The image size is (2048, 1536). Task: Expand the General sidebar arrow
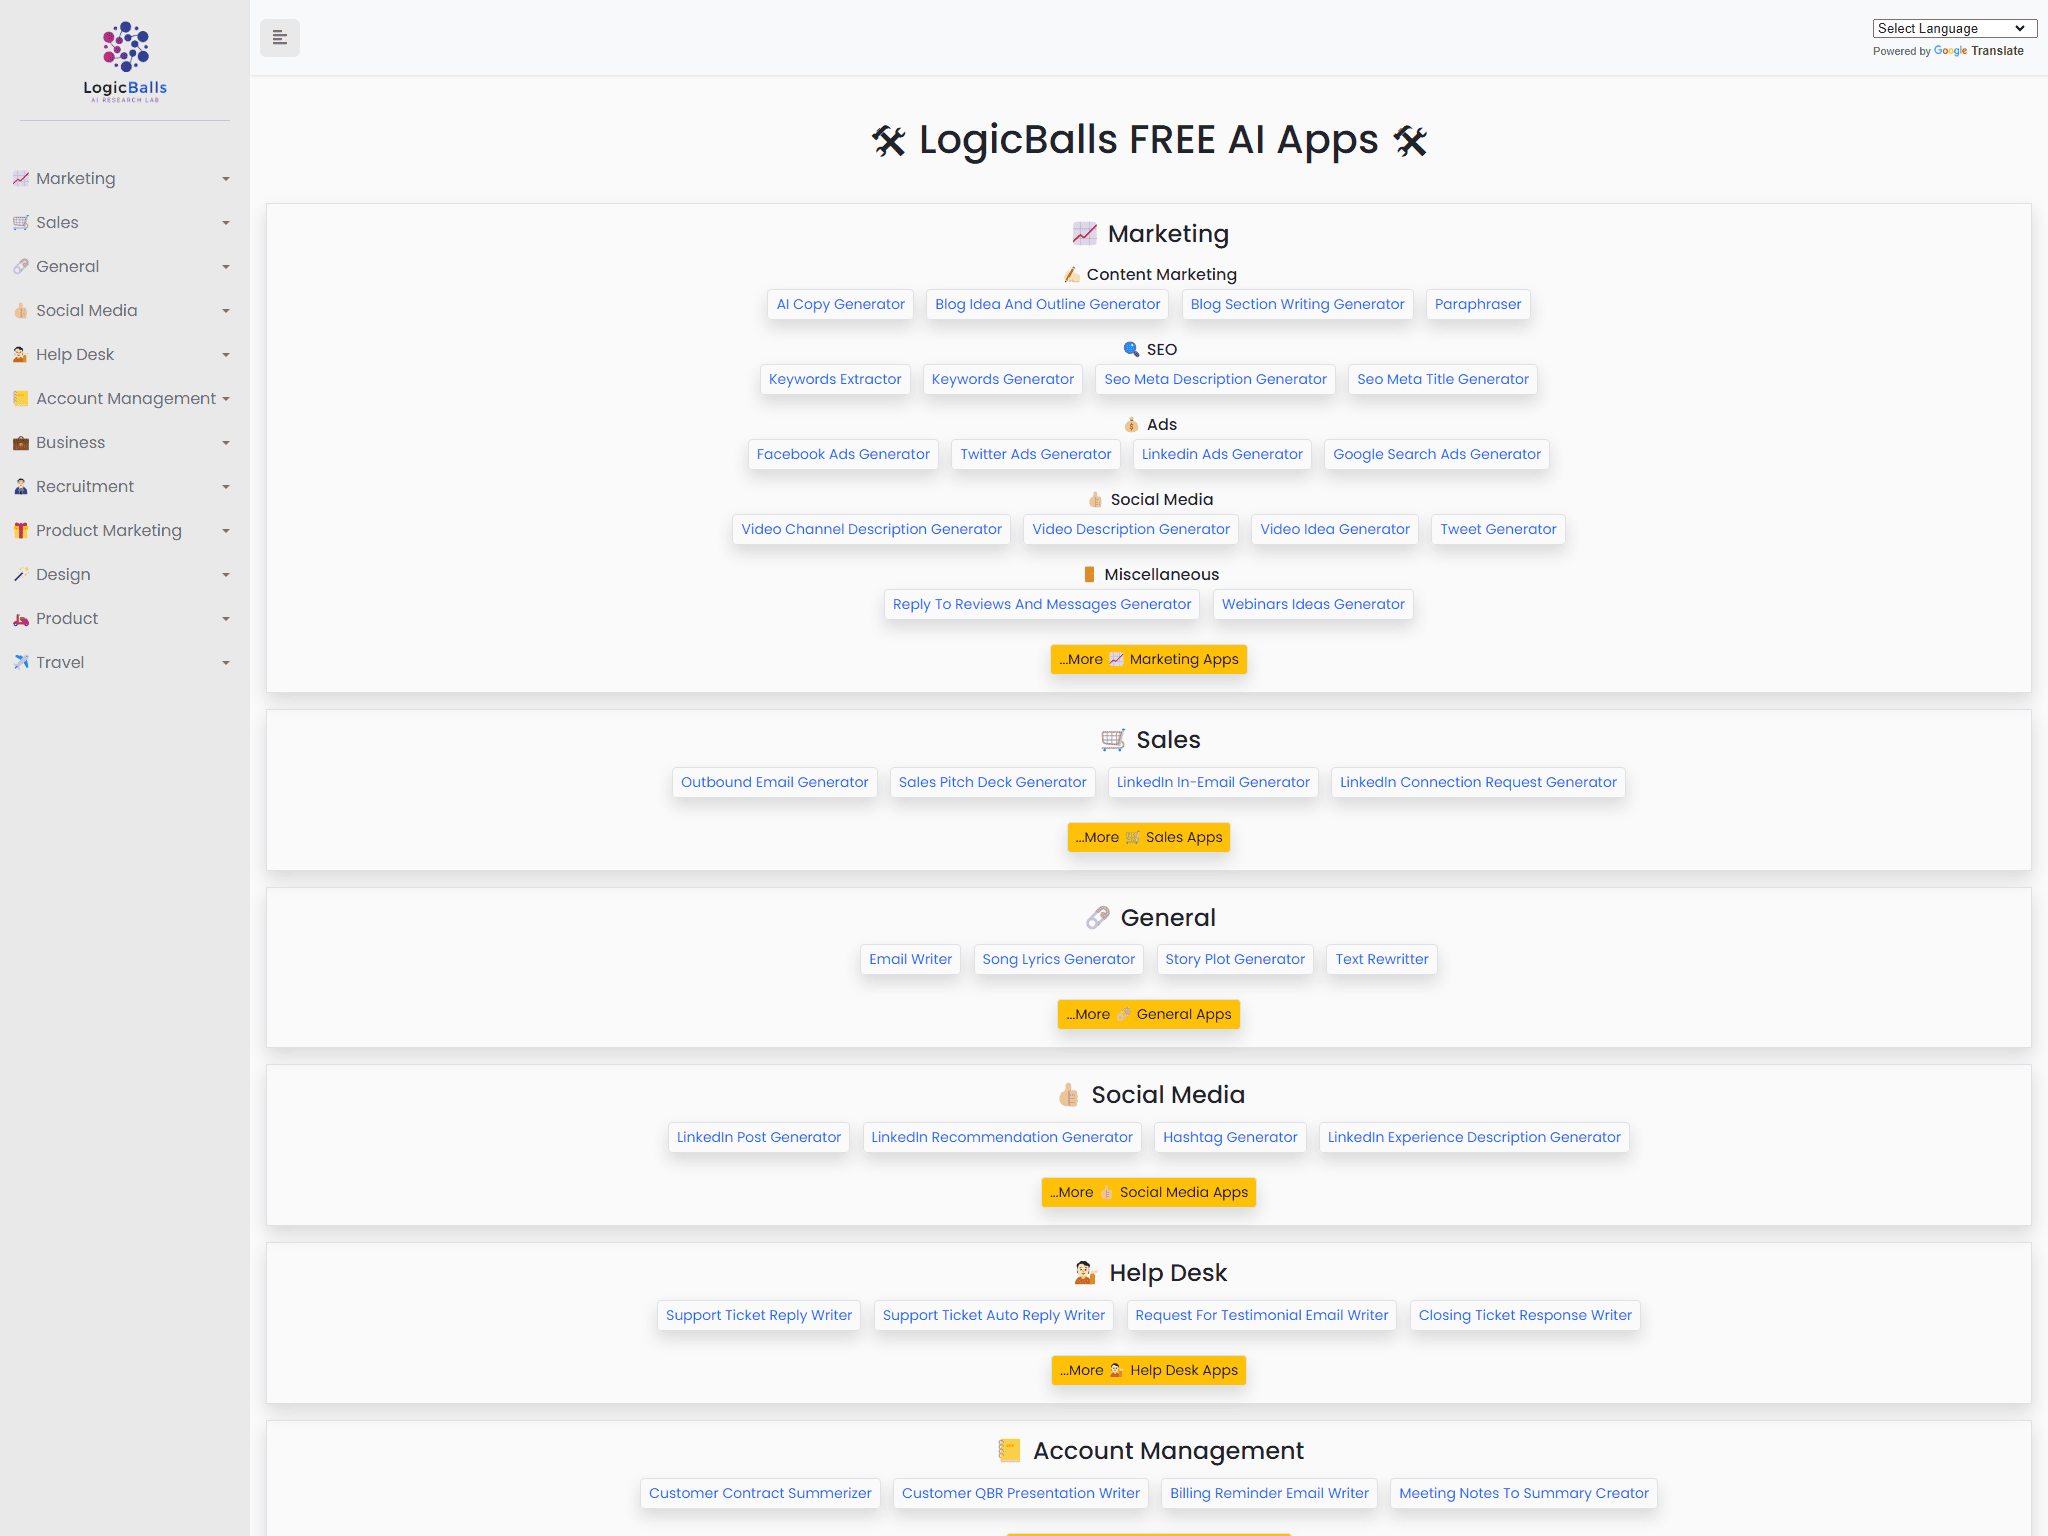pos(226,267)
